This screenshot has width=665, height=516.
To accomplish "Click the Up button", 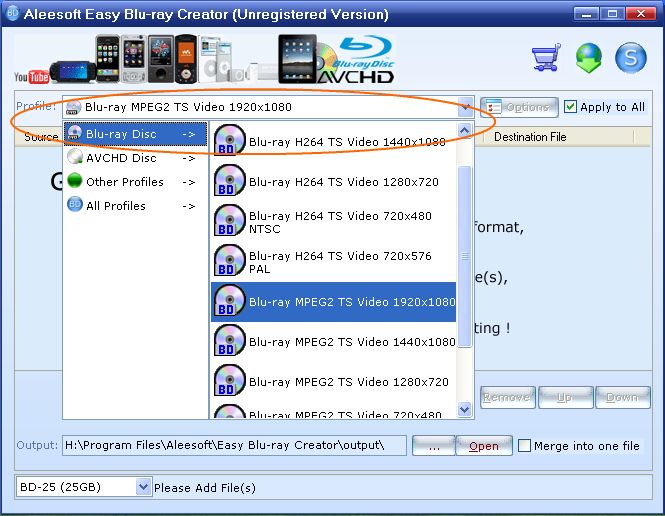I will 565,397.
